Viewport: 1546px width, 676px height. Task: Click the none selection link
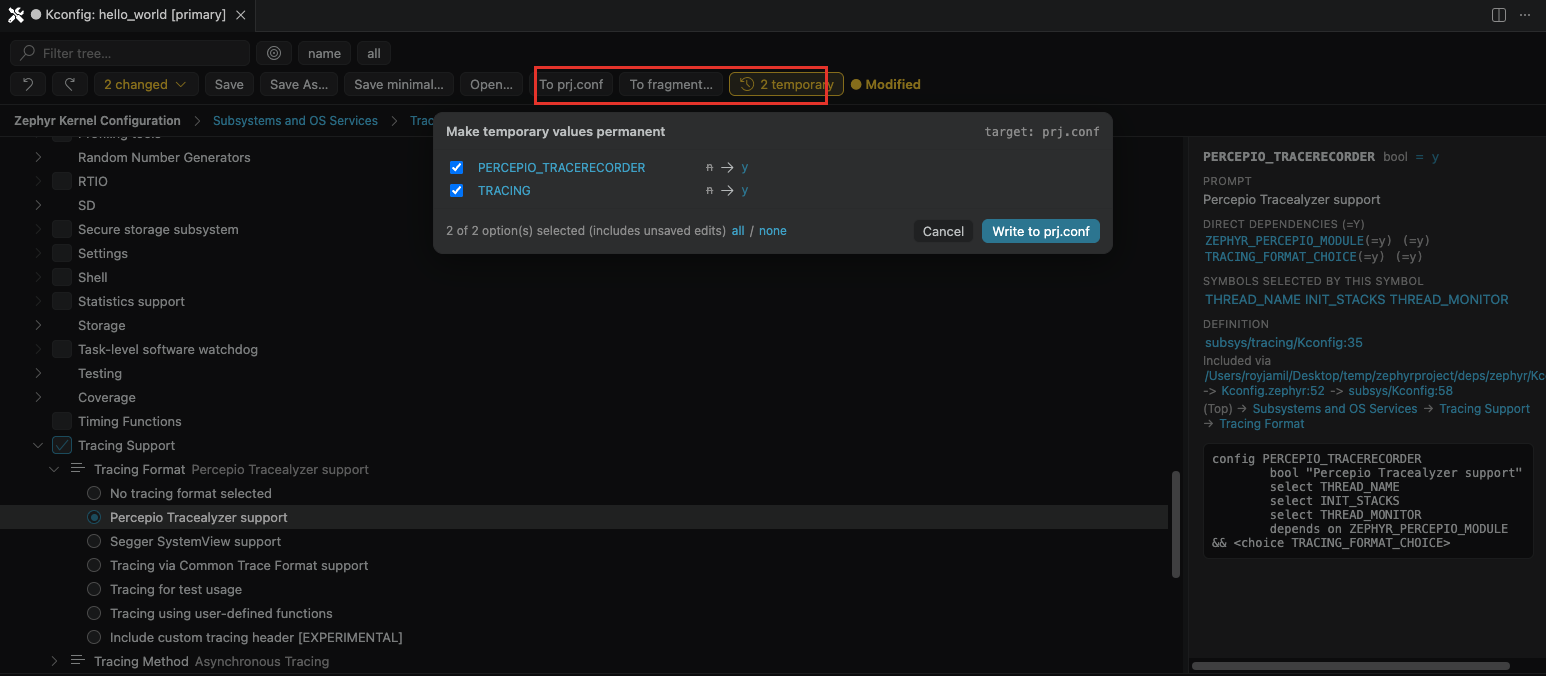point(773,231)
